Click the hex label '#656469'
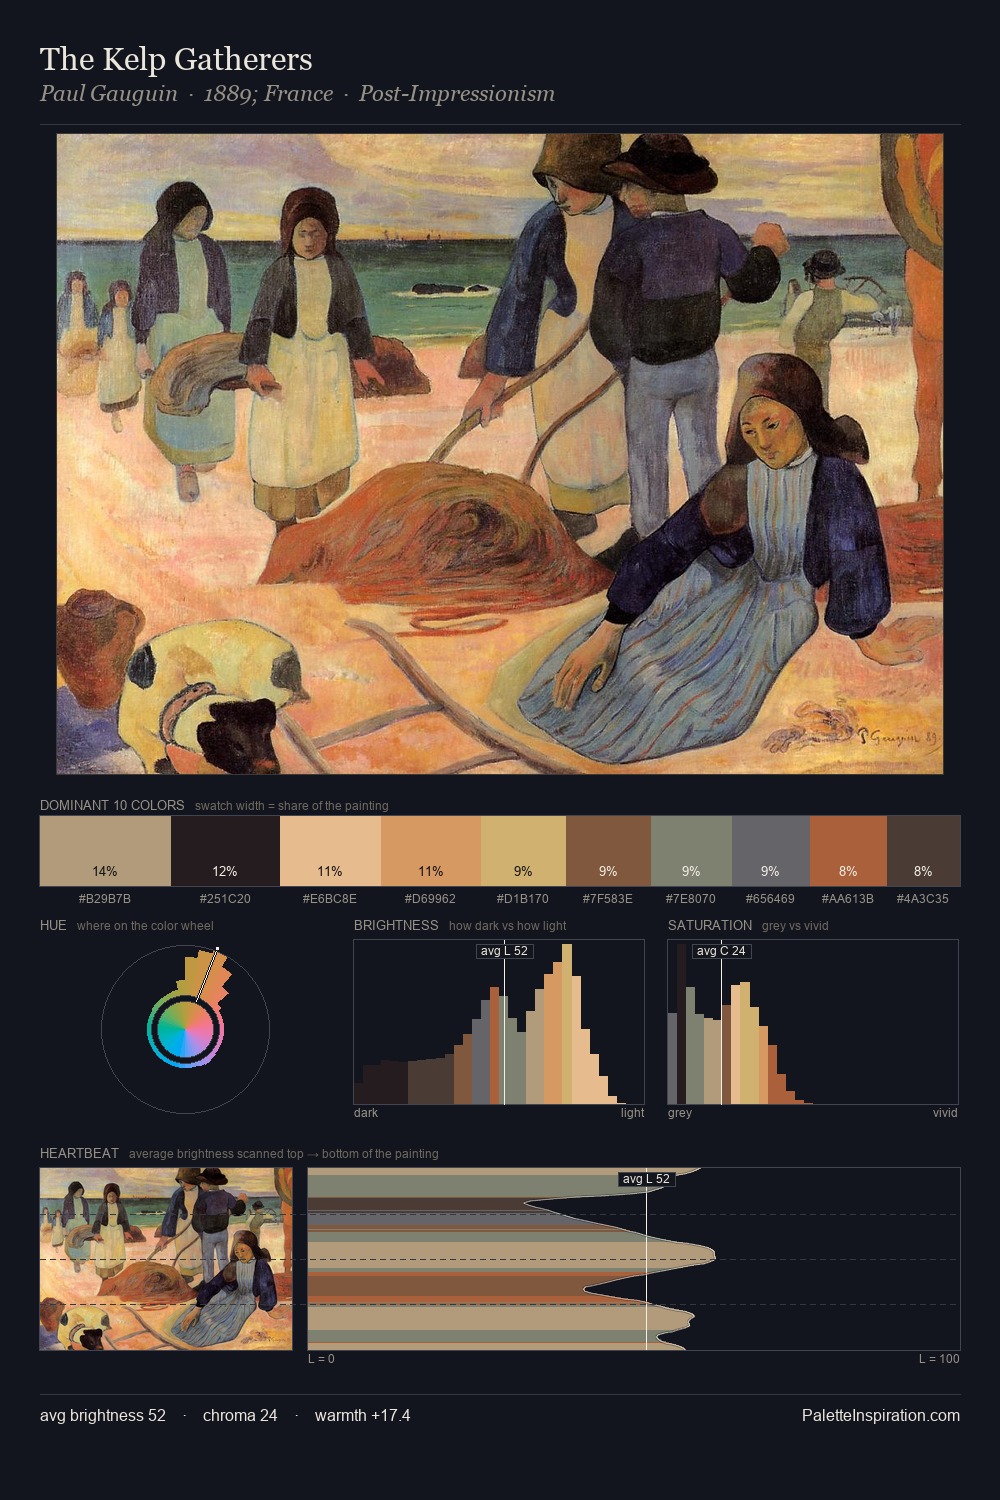The width and height of the screenshot is (1000, 1500). click(770, 899)
